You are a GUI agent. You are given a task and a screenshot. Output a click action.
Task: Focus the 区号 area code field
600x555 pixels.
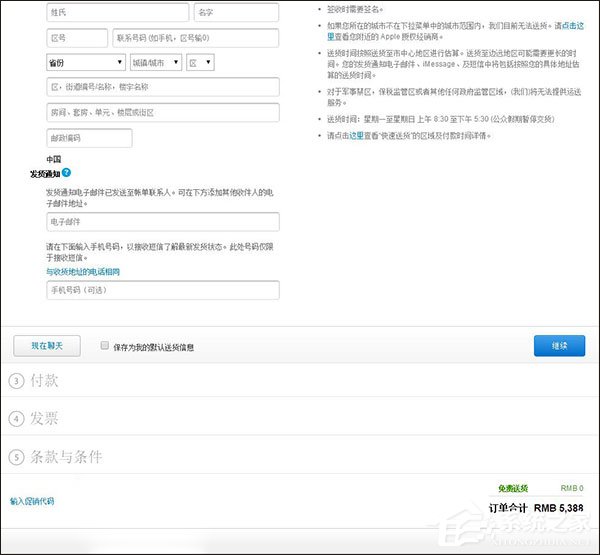click(77, 38)
